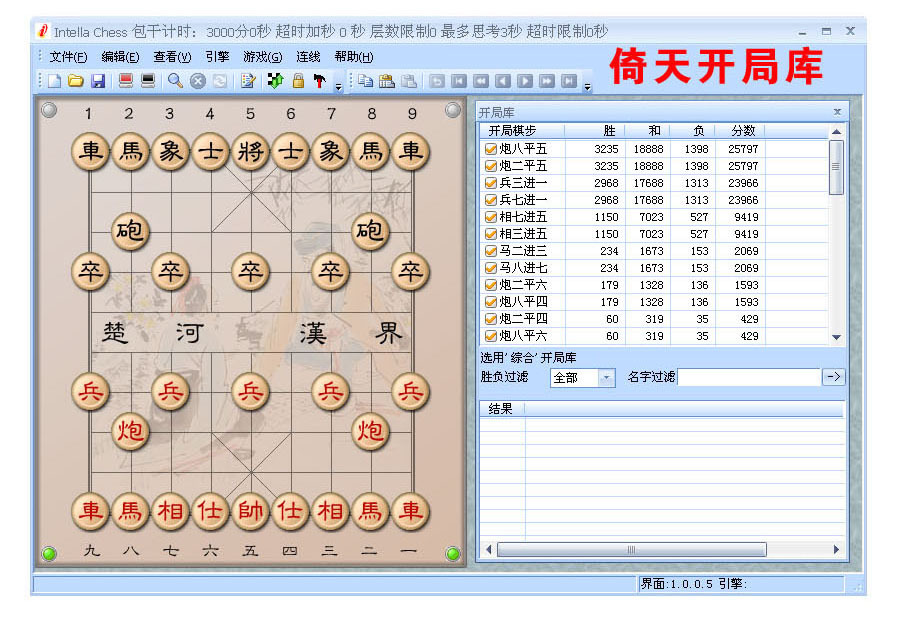Open the 胜负过滤 dropdown showing 全部

[606, 378]
